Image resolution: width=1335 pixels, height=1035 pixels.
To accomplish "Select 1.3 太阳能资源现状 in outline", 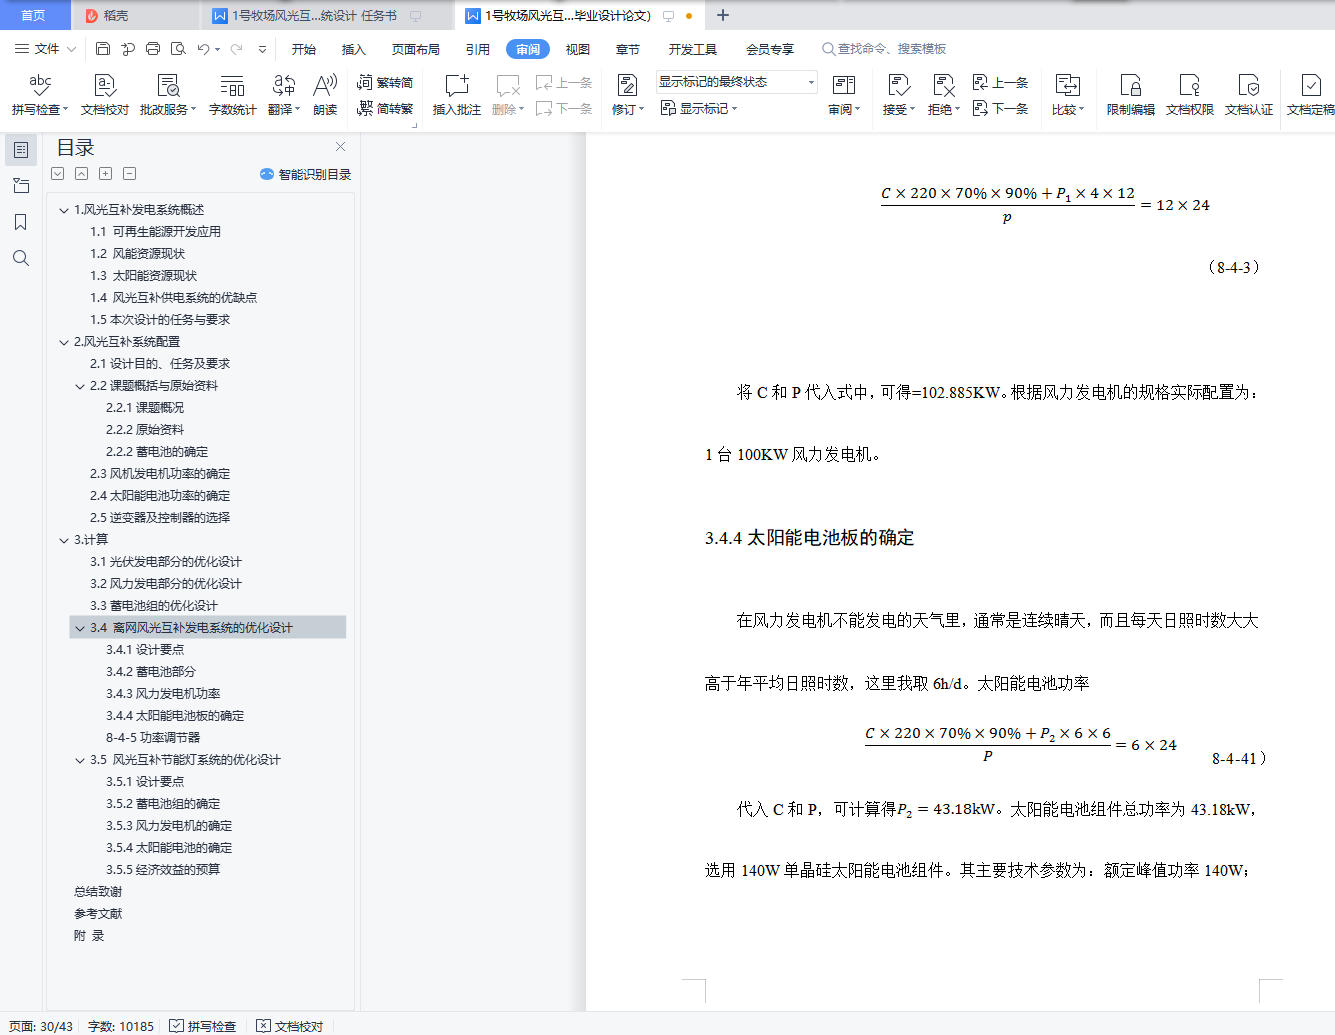I will coord(143,276).
